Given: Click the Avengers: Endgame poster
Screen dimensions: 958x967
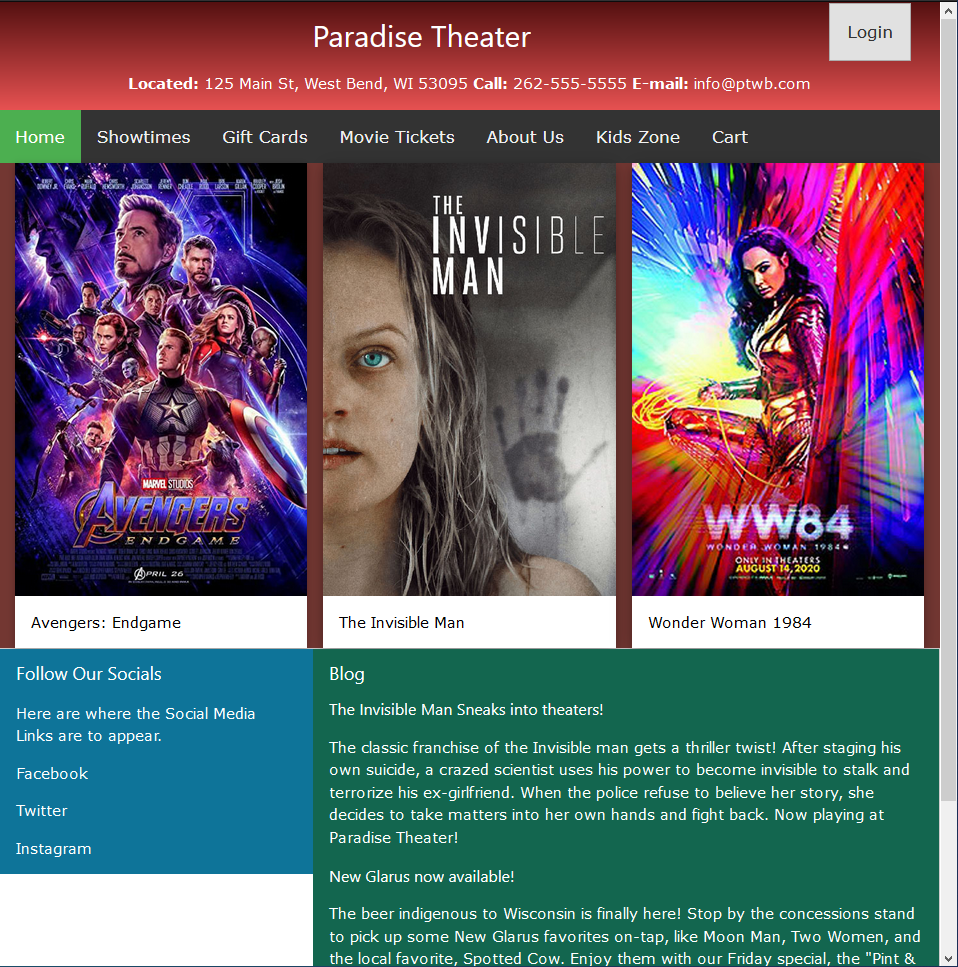Looking at the screenshot, I should pos(161,379).
